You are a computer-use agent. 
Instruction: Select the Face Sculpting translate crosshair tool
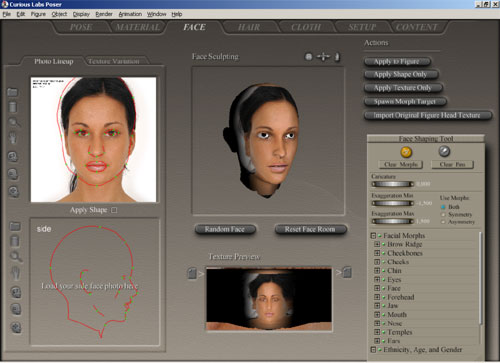click(x=323, y=57)
